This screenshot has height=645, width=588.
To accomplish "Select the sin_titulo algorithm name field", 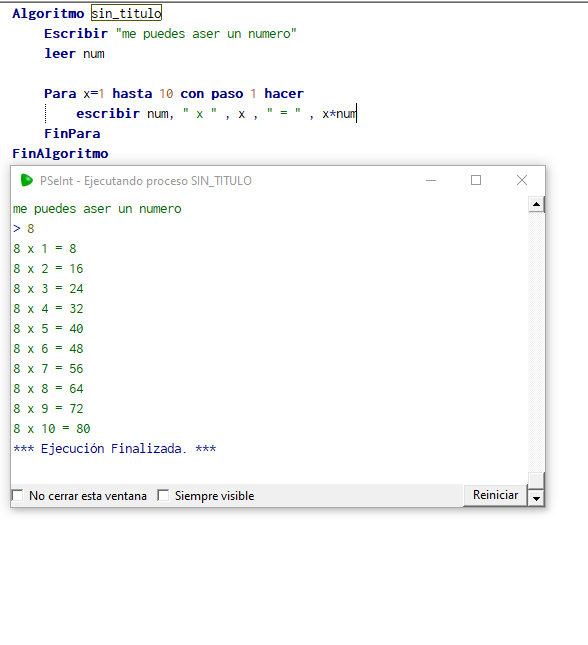I will click(126, 13).
